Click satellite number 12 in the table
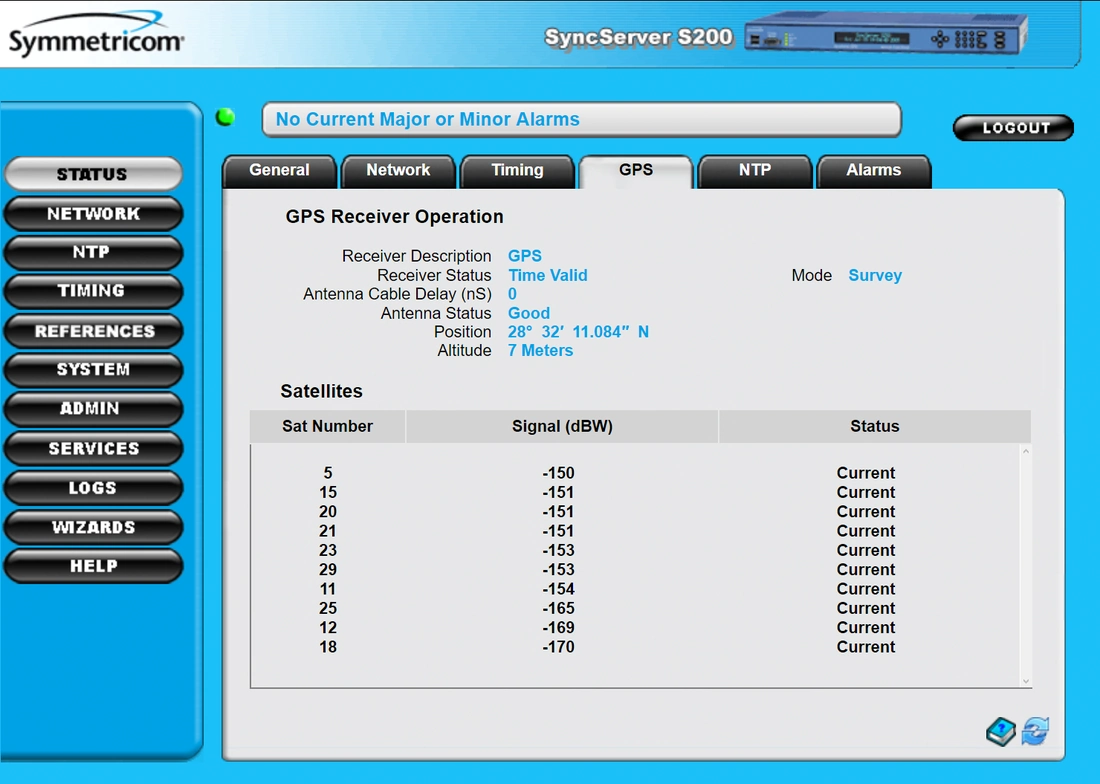Screen dimensions: 1100x784 pos(328,628)
